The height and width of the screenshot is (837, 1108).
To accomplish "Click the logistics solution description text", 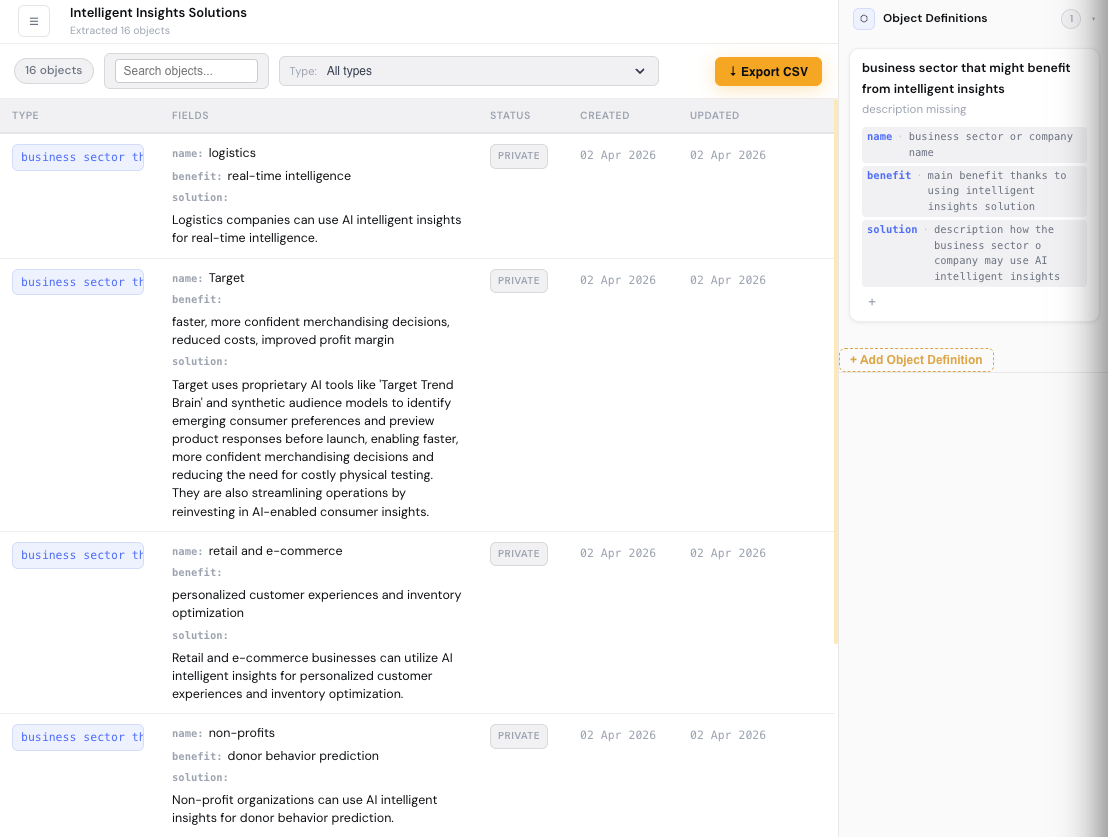I will [x=317, y=229].
